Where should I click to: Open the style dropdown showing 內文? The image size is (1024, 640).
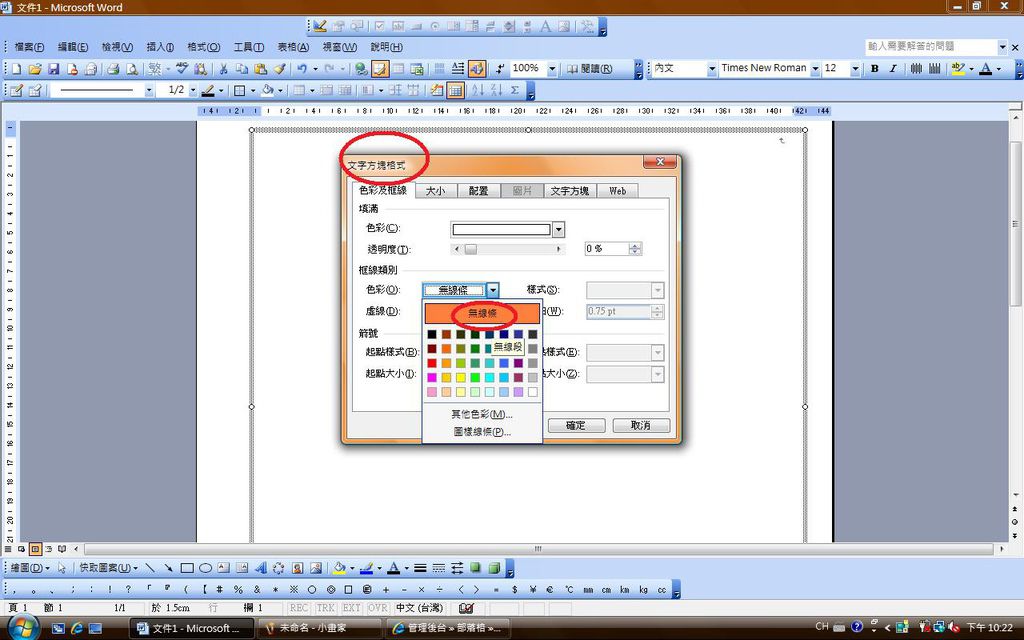point(712,69)
